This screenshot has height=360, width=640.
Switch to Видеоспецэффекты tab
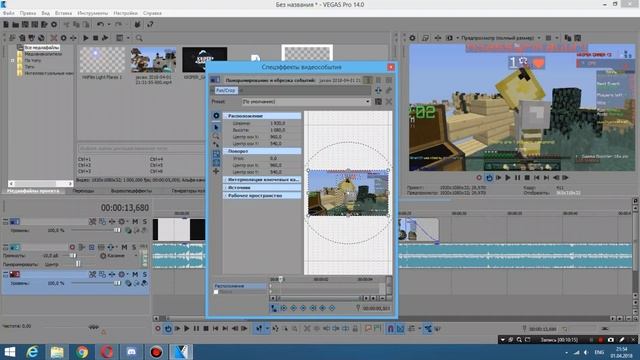[131, 191]
